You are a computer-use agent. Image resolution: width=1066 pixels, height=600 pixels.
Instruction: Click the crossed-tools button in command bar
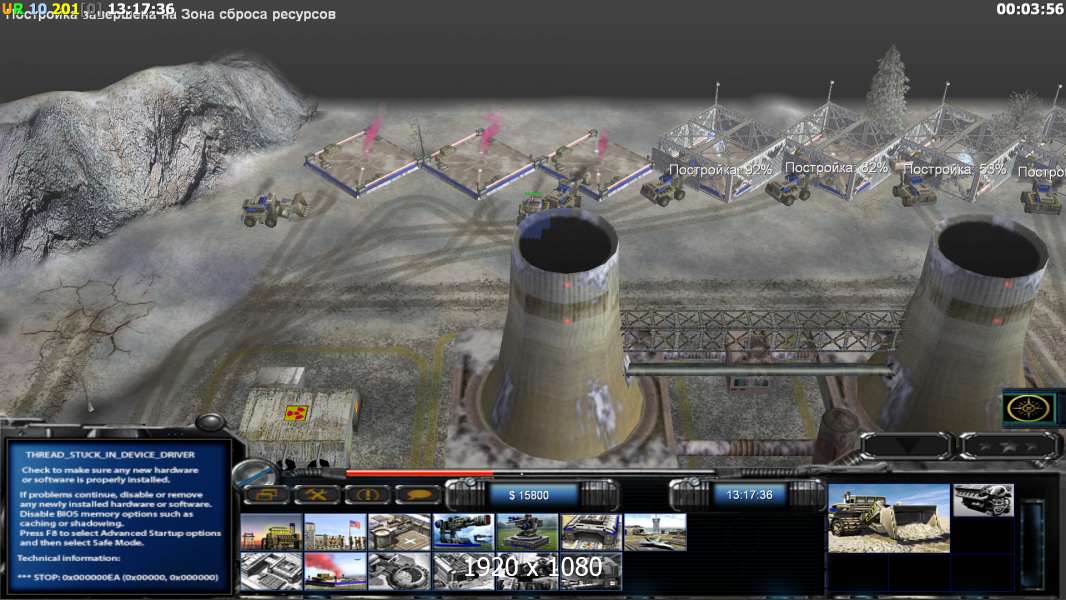(317, 494)
